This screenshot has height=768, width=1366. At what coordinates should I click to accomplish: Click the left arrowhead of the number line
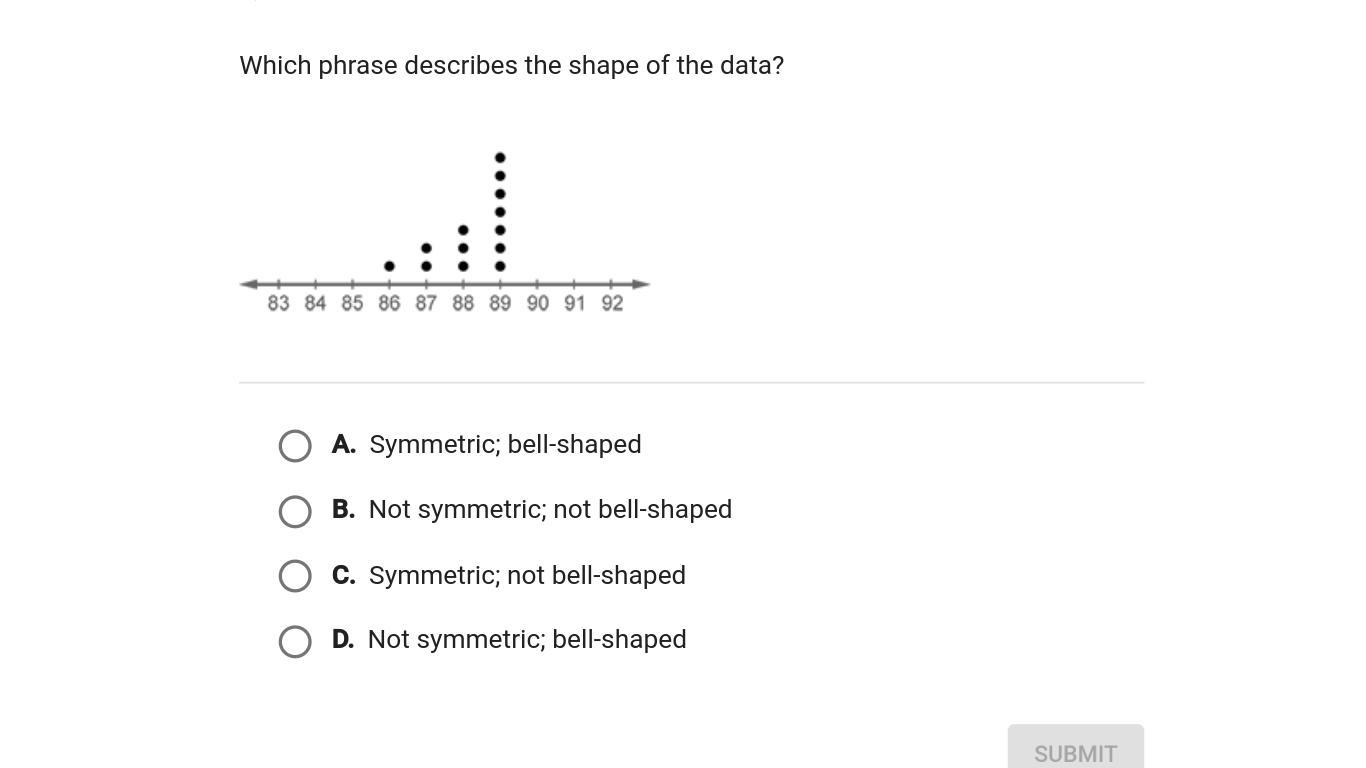(x=247, y=285)
